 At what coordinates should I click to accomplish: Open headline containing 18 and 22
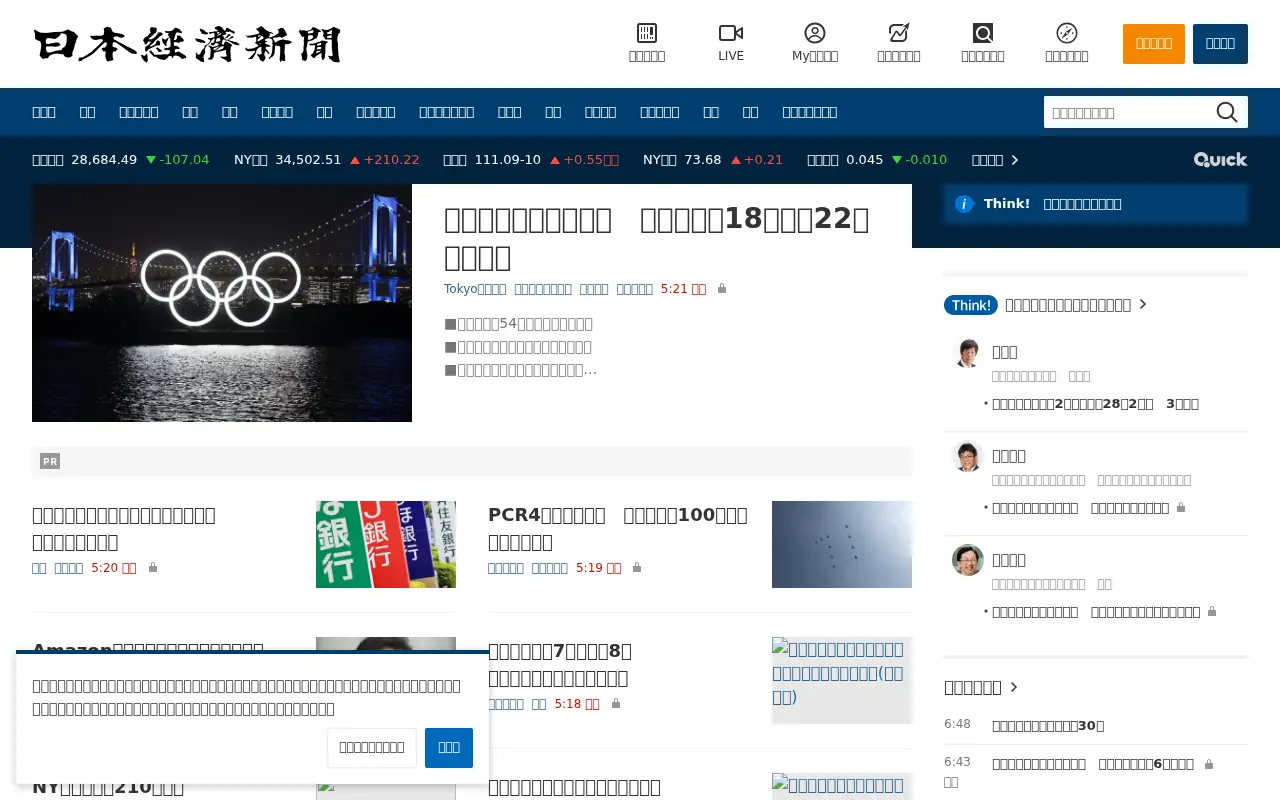click(657, 238)
